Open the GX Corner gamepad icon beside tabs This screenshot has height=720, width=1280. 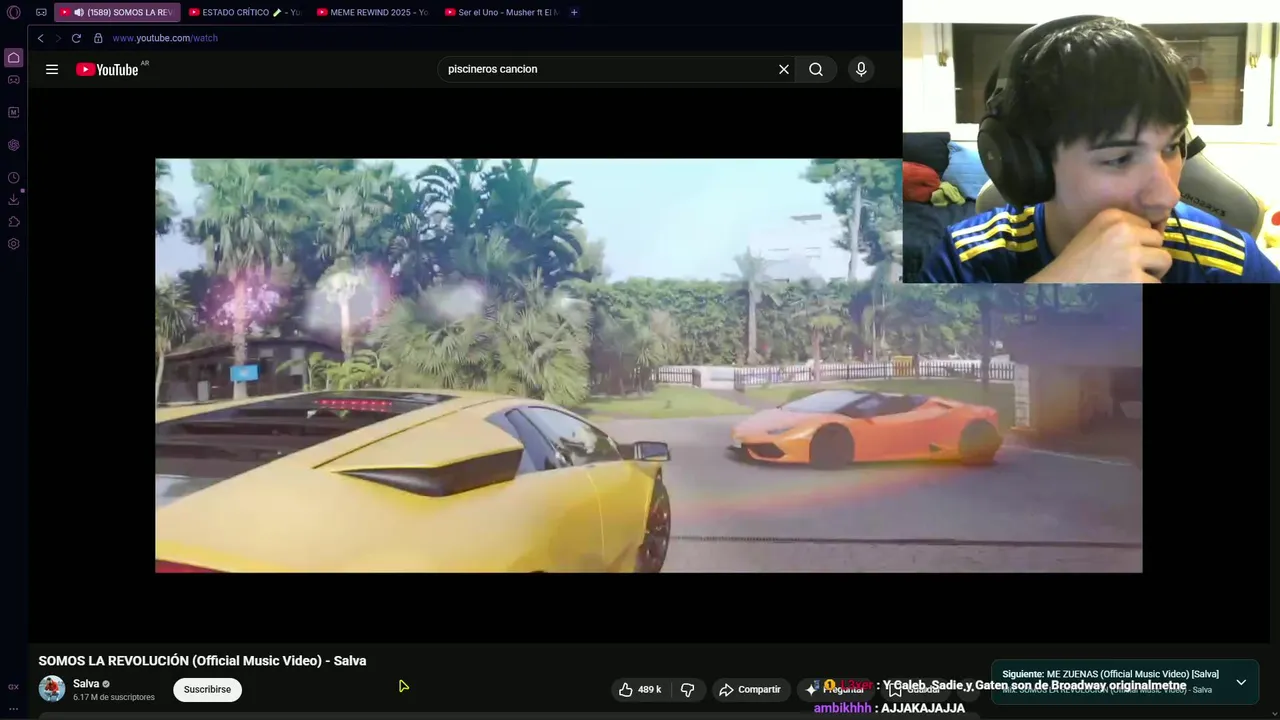pos(41,12)
